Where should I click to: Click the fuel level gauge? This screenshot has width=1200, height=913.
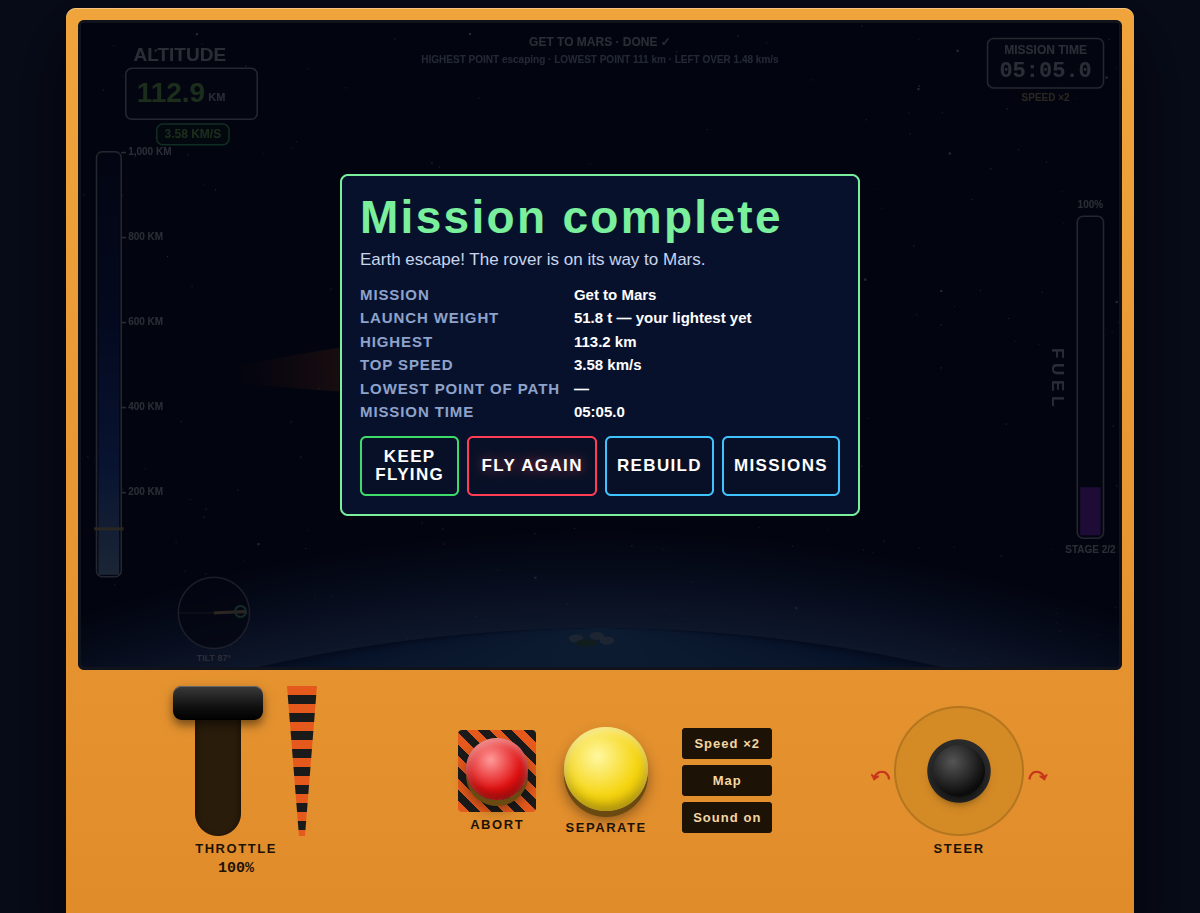coord(1090,377)
